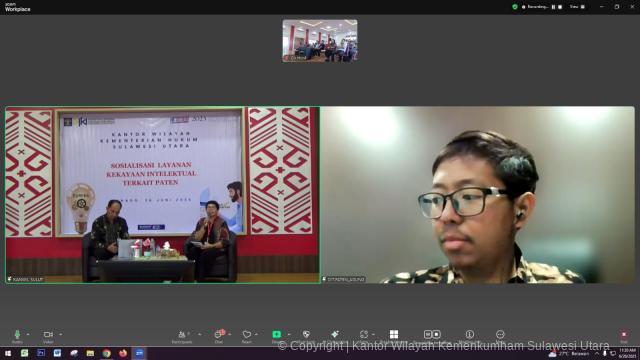Open the weather widget showing 27°C
Image resolution: width=640 pixels, height=360 pixels.
(x=569, y=354)
